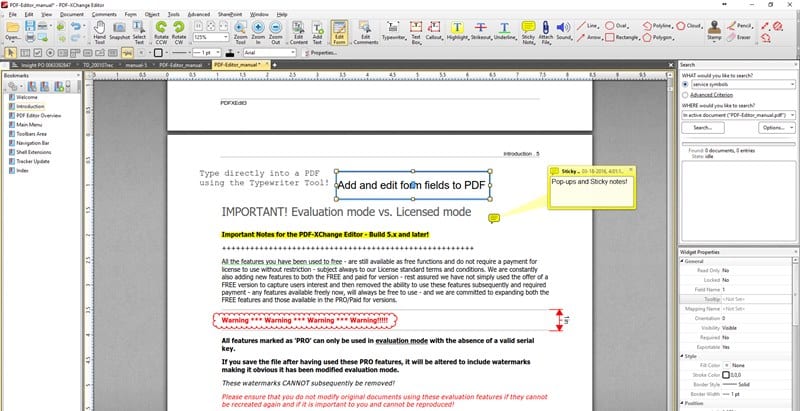Click the Attach File paperclip tool
Viewport: 800px width, 411px height.
545,32
